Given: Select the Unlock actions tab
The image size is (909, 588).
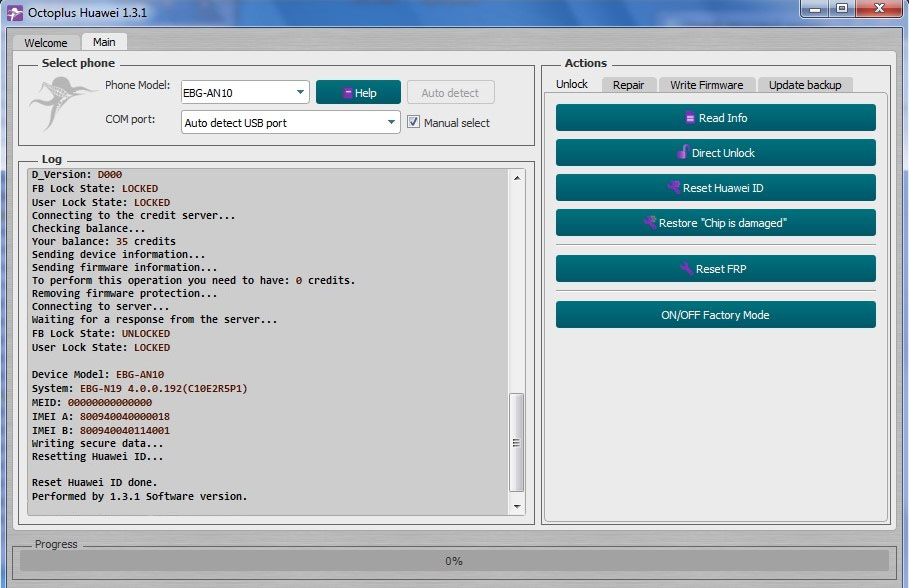Looking at the screenshot, I should click(x=572, y=84).
